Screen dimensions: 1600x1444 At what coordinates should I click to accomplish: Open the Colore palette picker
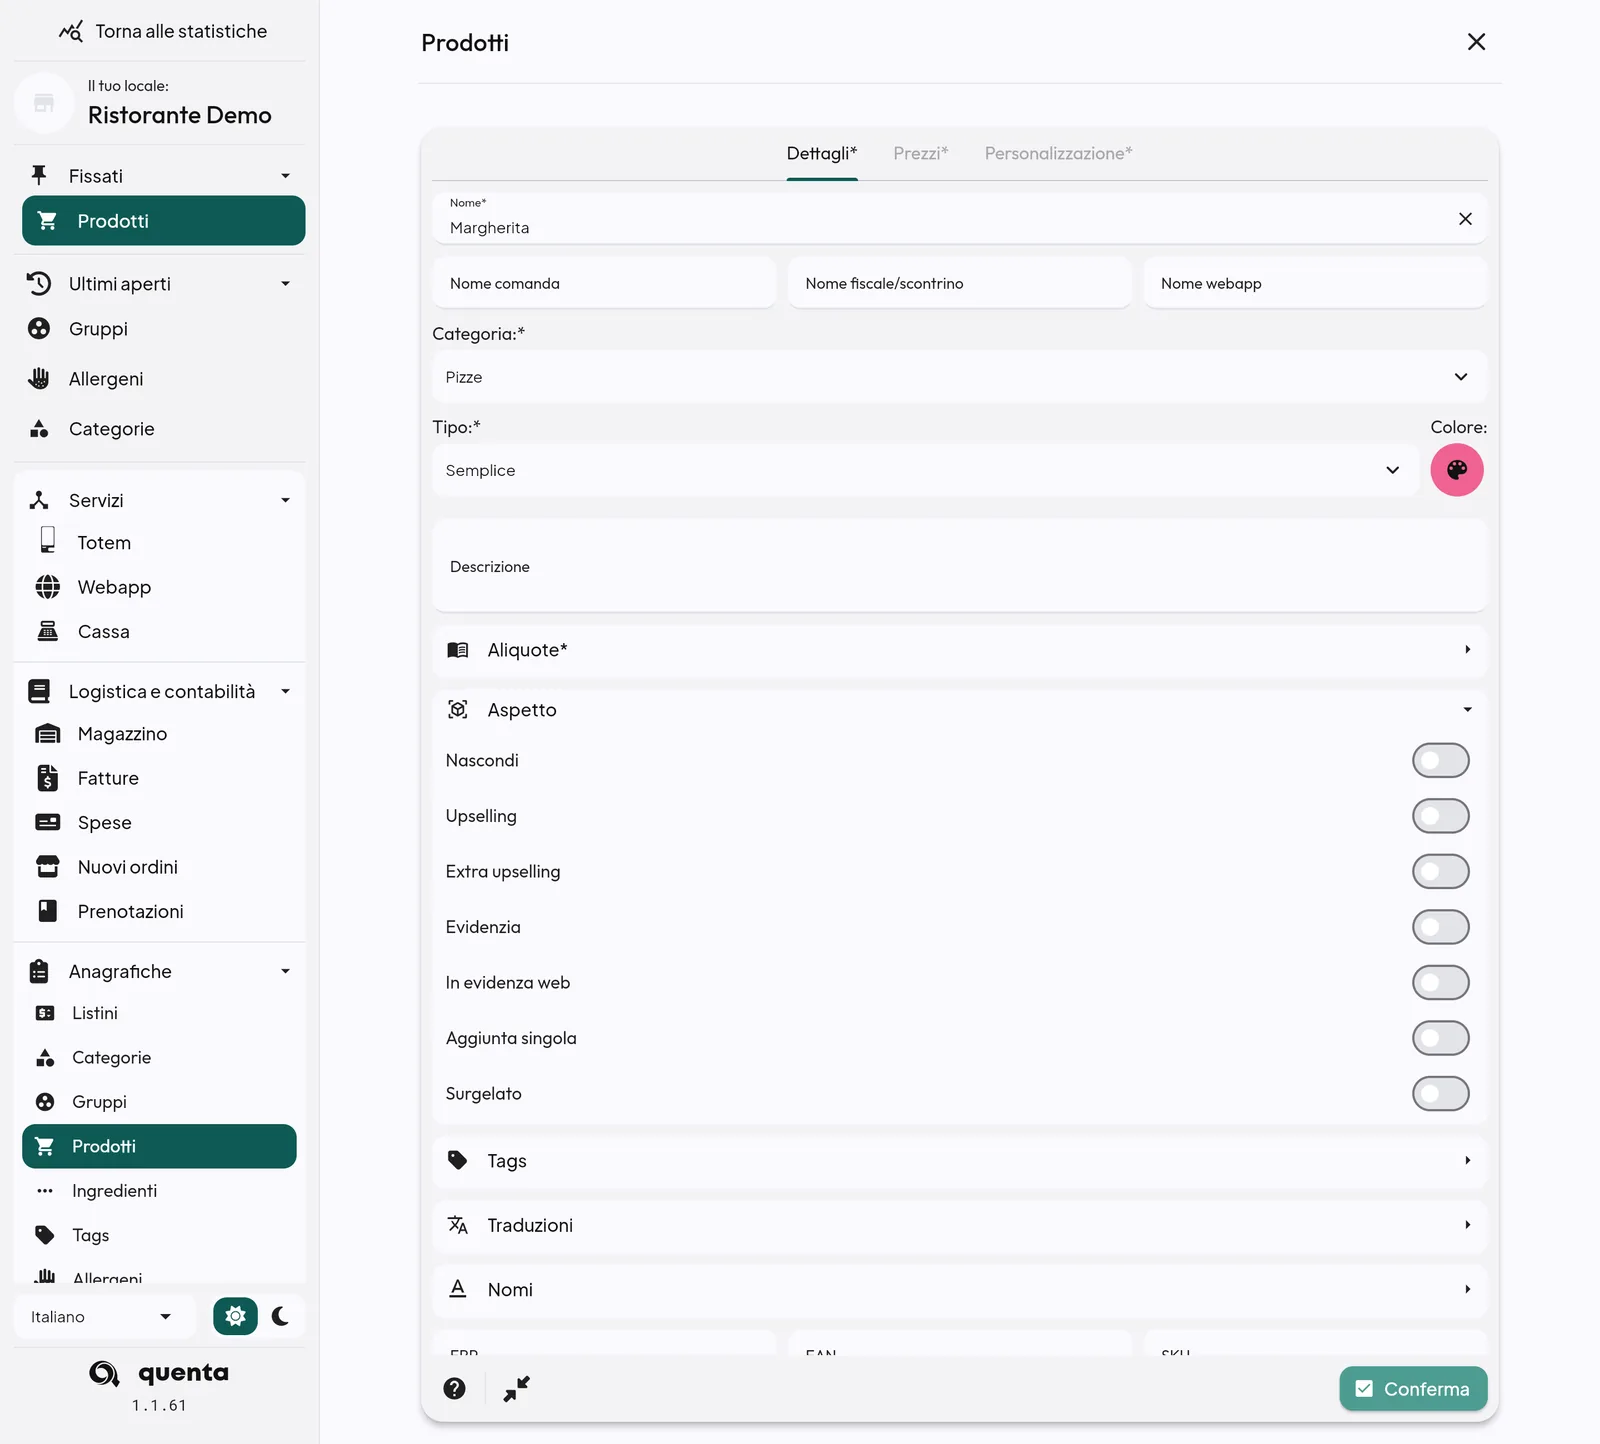pyautogui.click(x=1457, y=470)
